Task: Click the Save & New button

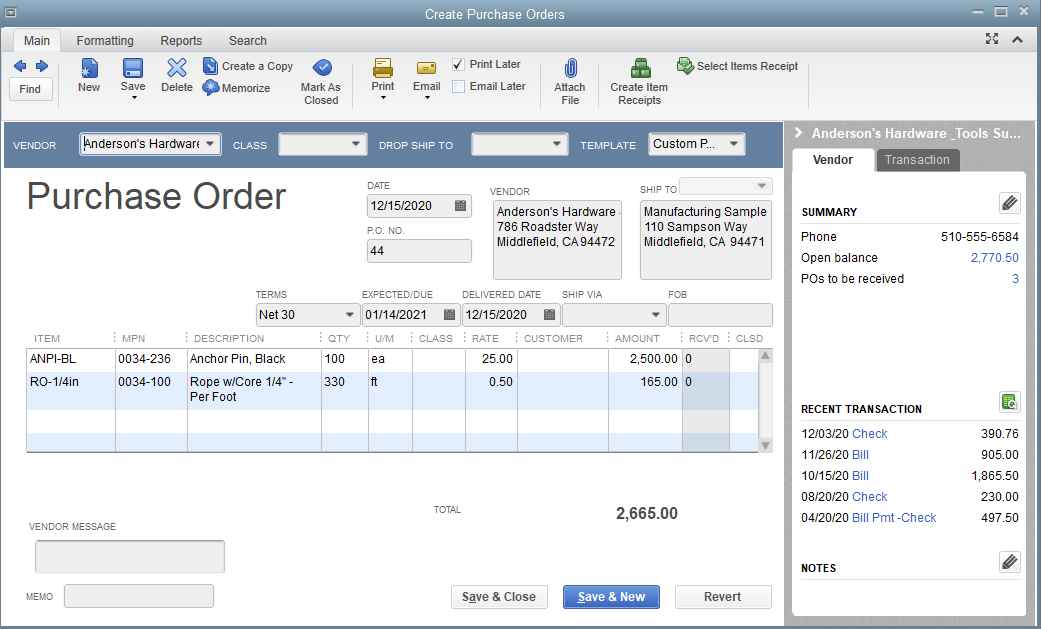Action: point(612,597)
